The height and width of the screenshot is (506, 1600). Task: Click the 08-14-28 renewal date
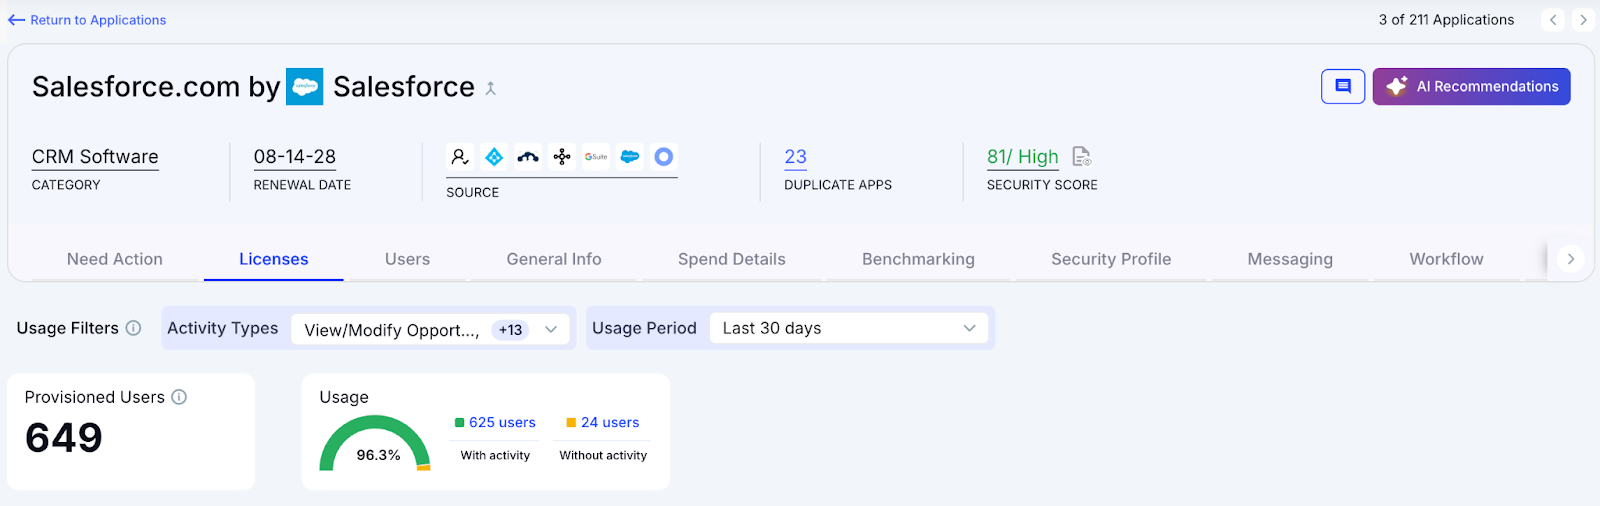295,157
